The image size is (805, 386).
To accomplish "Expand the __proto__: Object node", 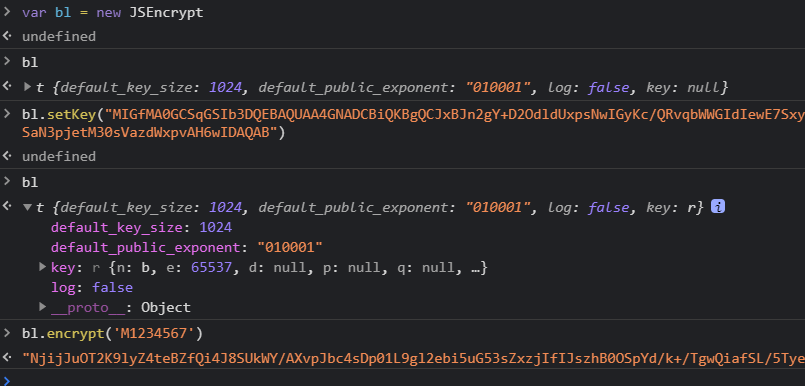I will tap(43, 307).
